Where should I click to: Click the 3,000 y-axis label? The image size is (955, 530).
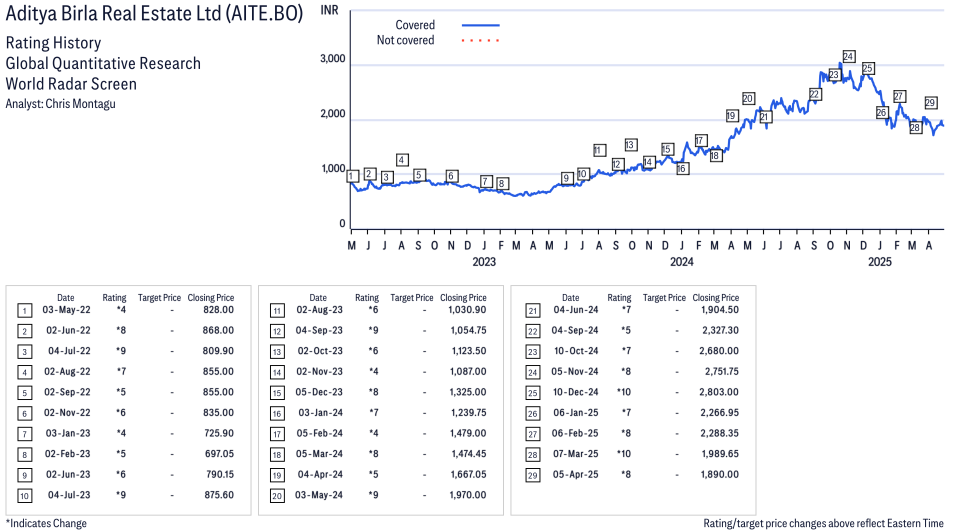point(333,58)
